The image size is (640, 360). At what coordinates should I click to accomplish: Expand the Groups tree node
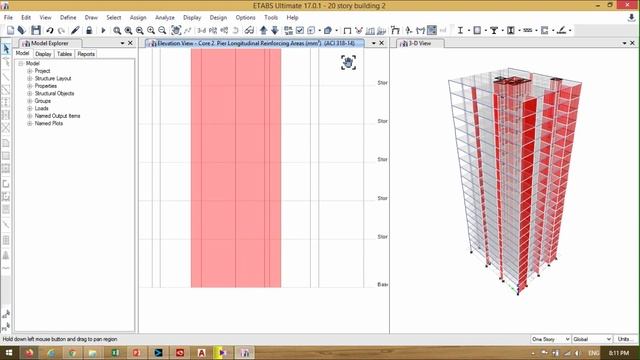click(x=29, y=101)
